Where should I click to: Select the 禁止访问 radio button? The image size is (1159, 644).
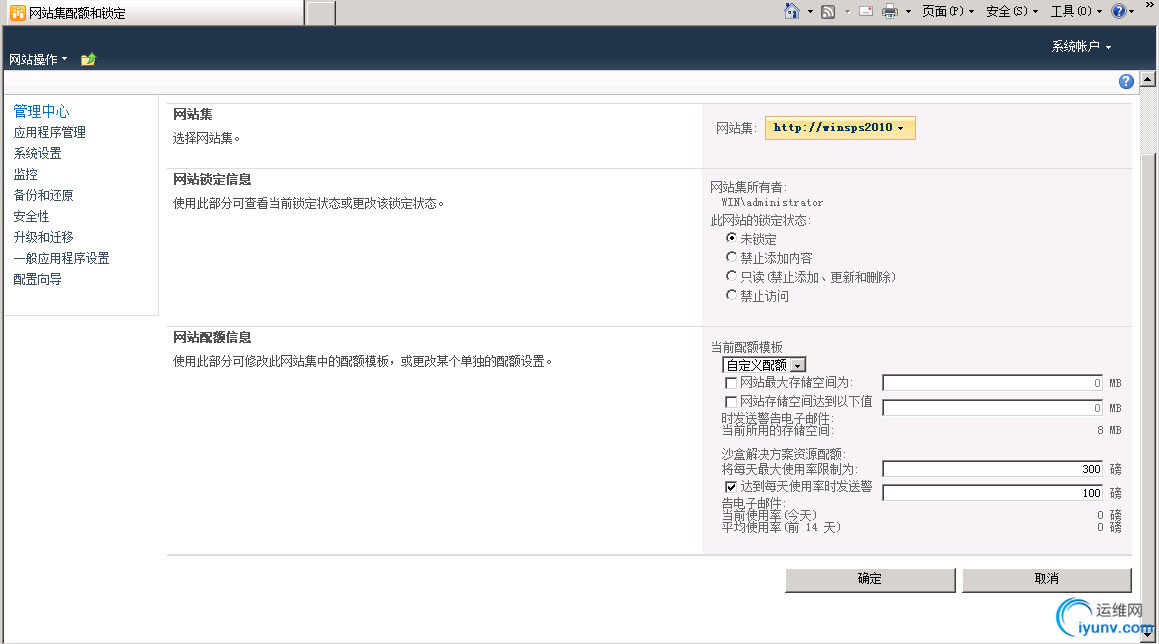coord(731,295)
